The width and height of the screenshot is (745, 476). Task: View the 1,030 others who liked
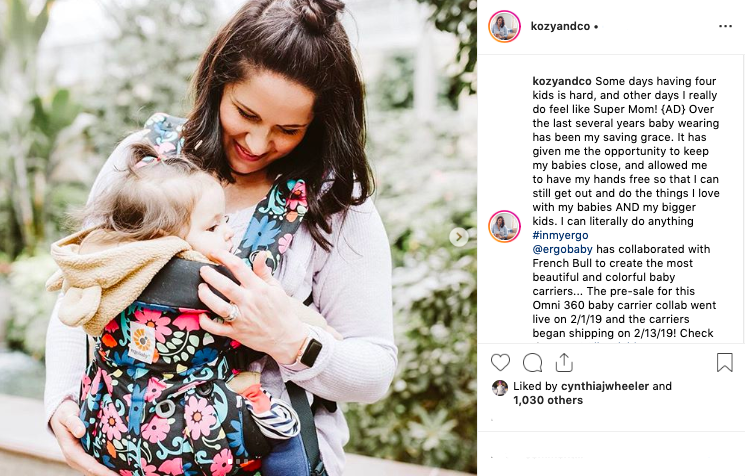click(x=548, y=400)
